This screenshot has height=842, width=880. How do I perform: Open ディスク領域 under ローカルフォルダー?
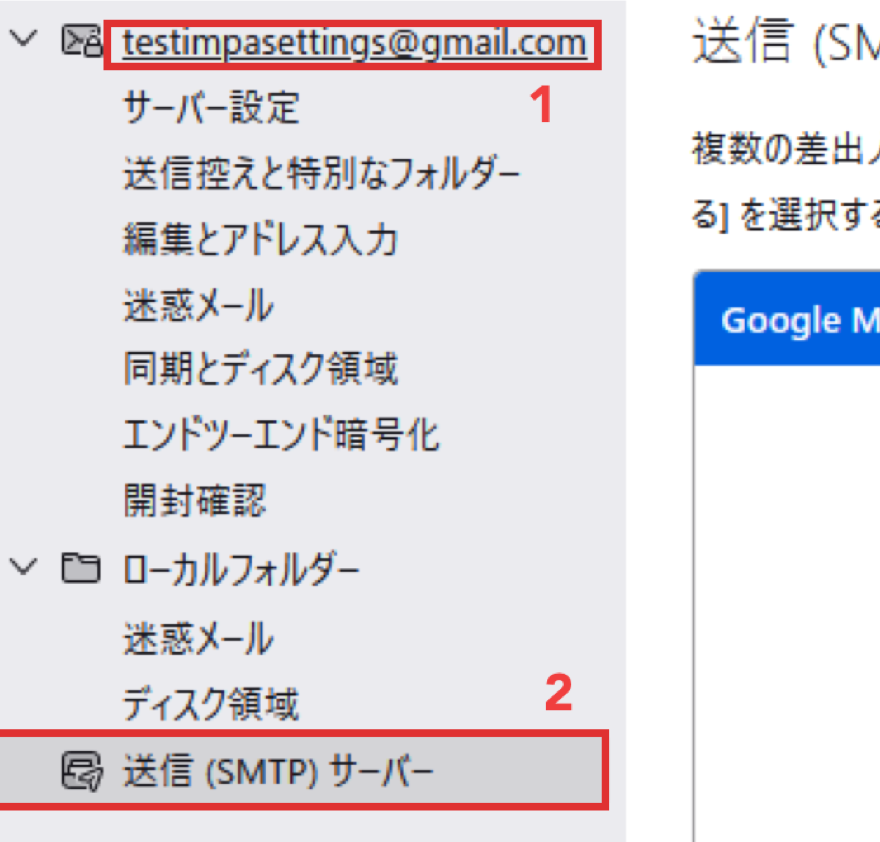(x=211, y=704)
